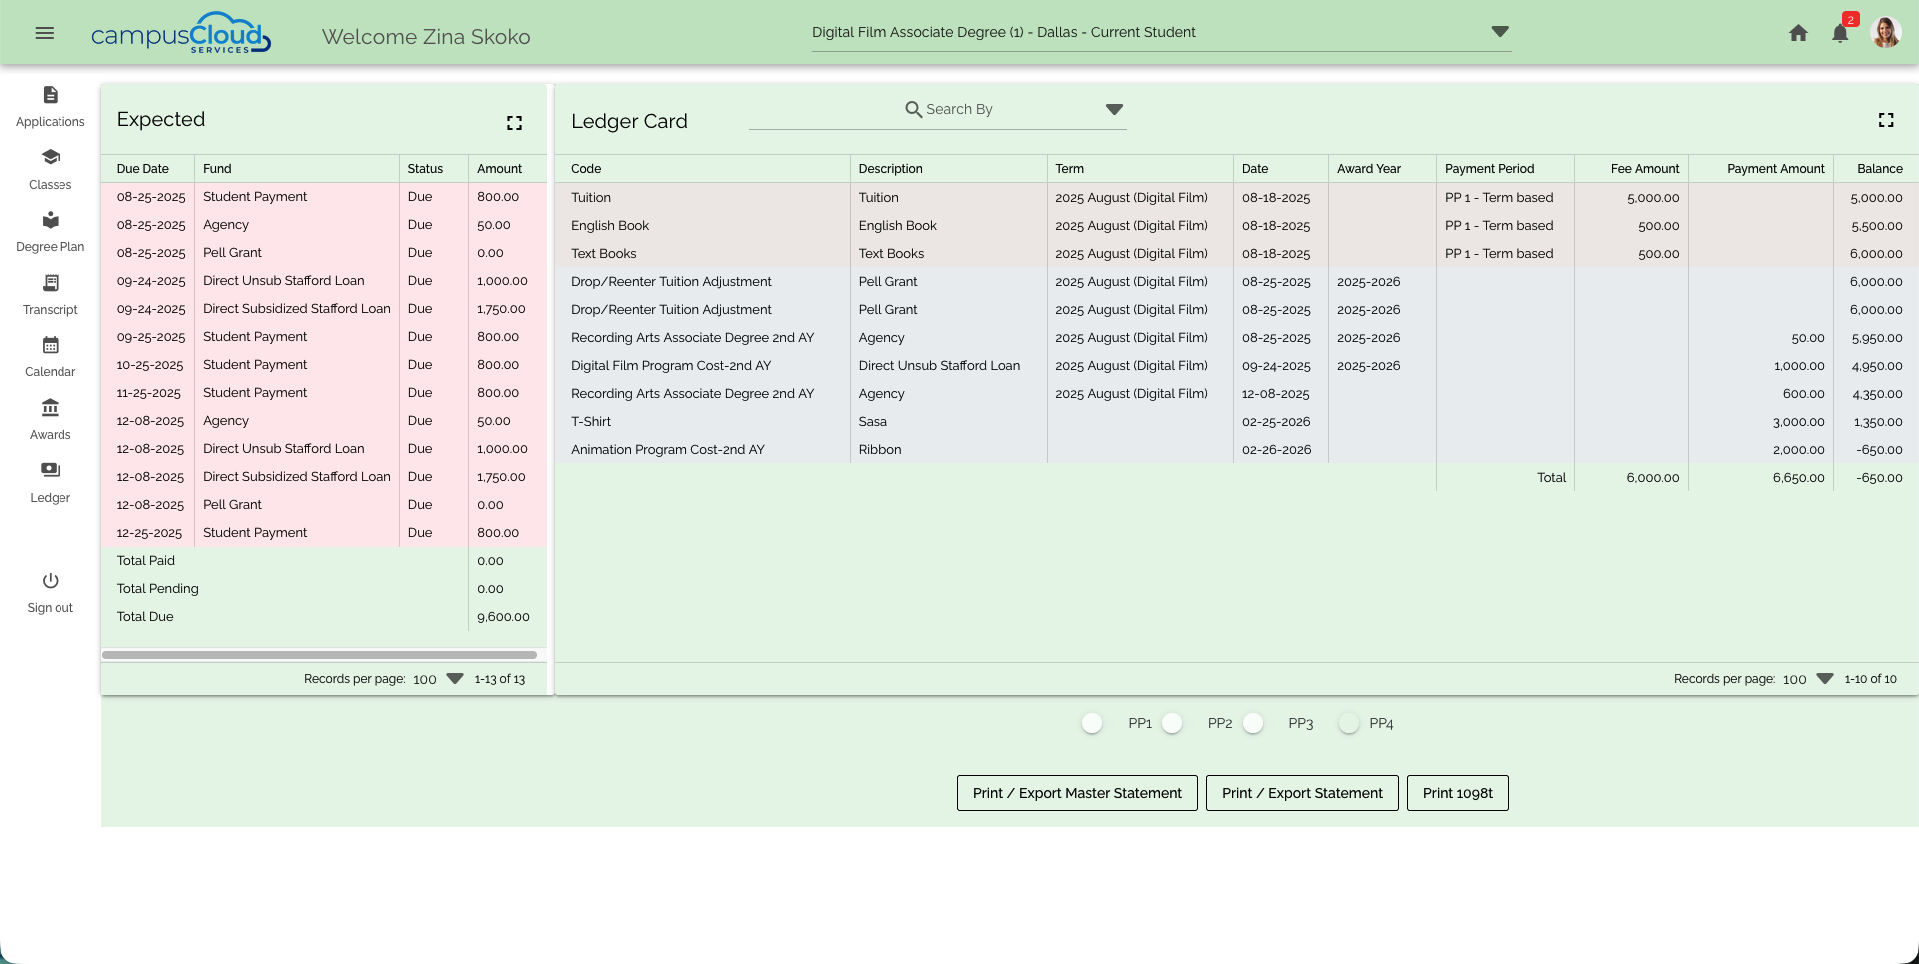This screenshot has height=964, width=1919.
Task: Select the PP1 radio button
Action: (1091, 722)
